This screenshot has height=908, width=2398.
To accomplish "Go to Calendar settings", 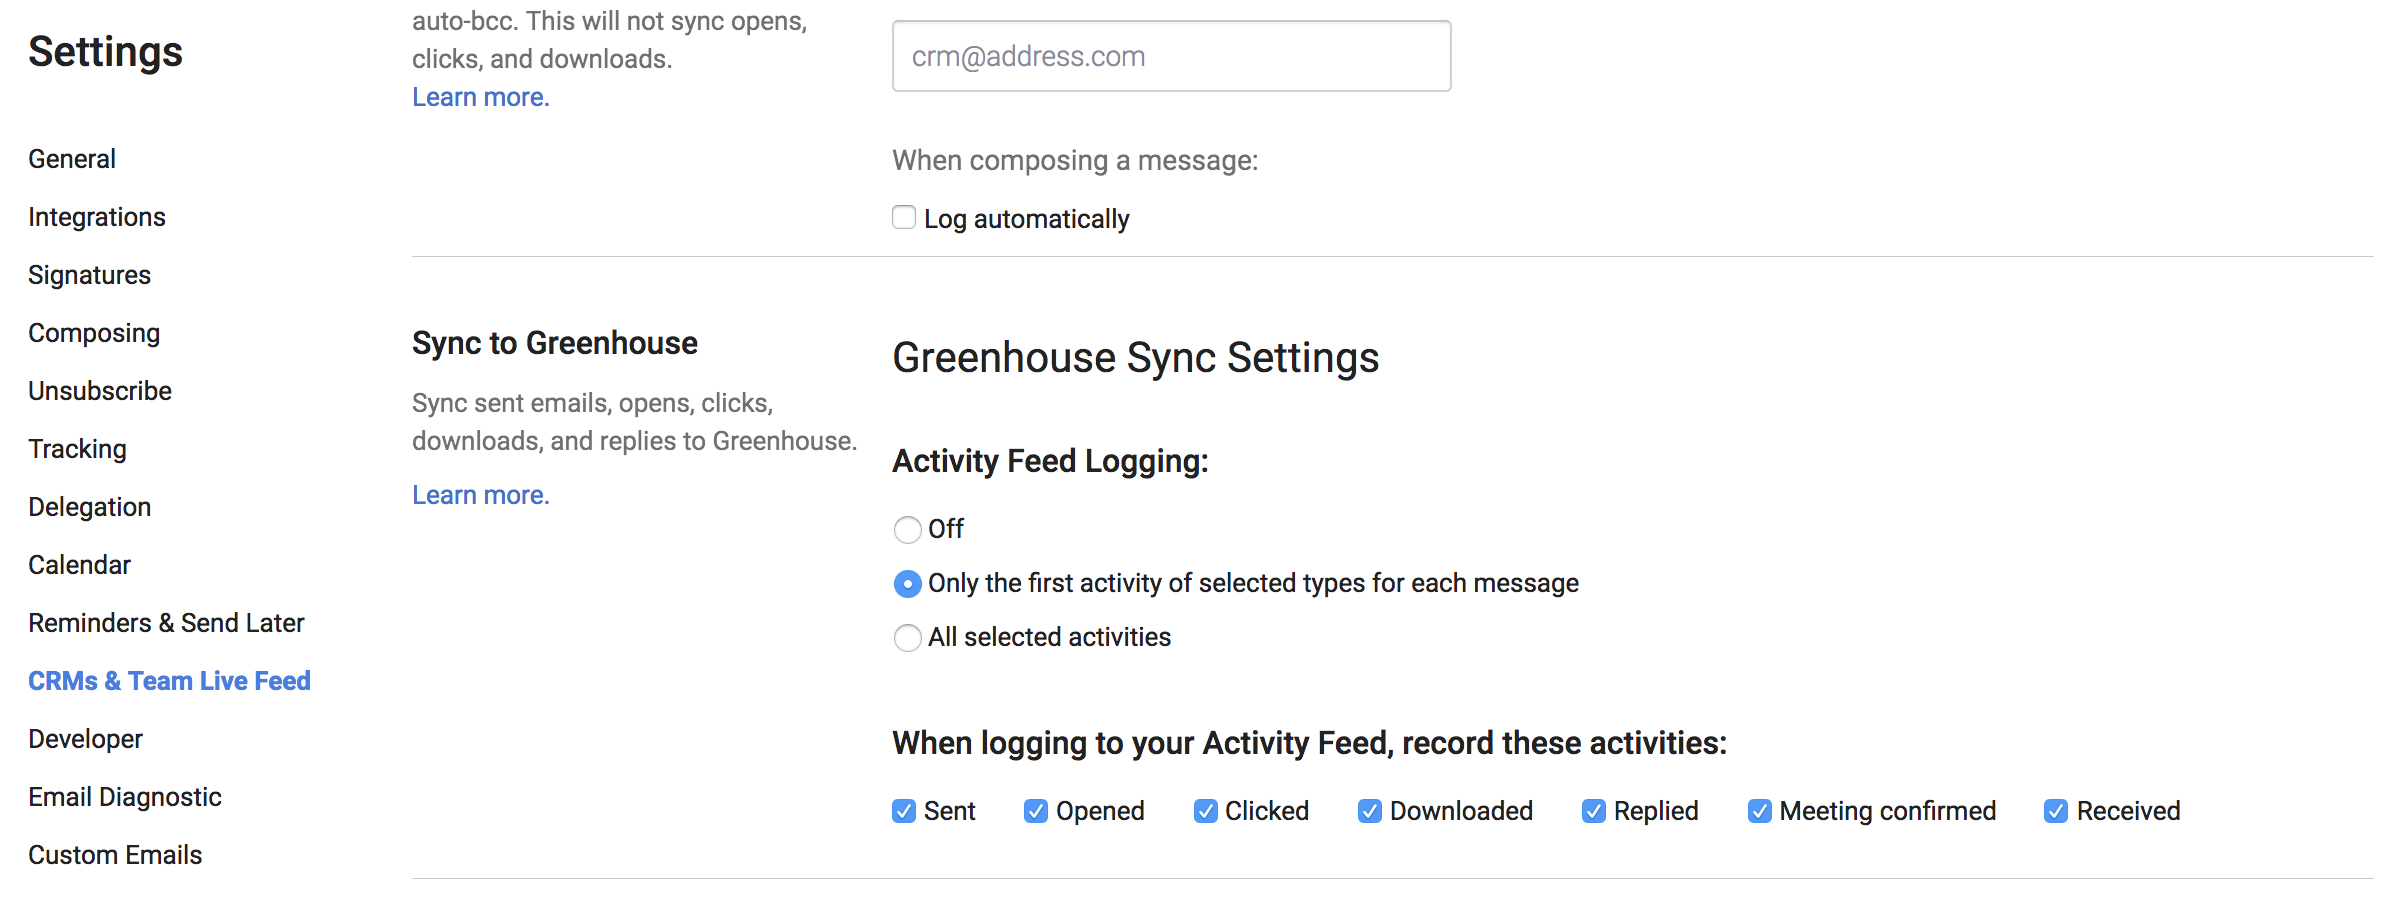I will point(79,565).
